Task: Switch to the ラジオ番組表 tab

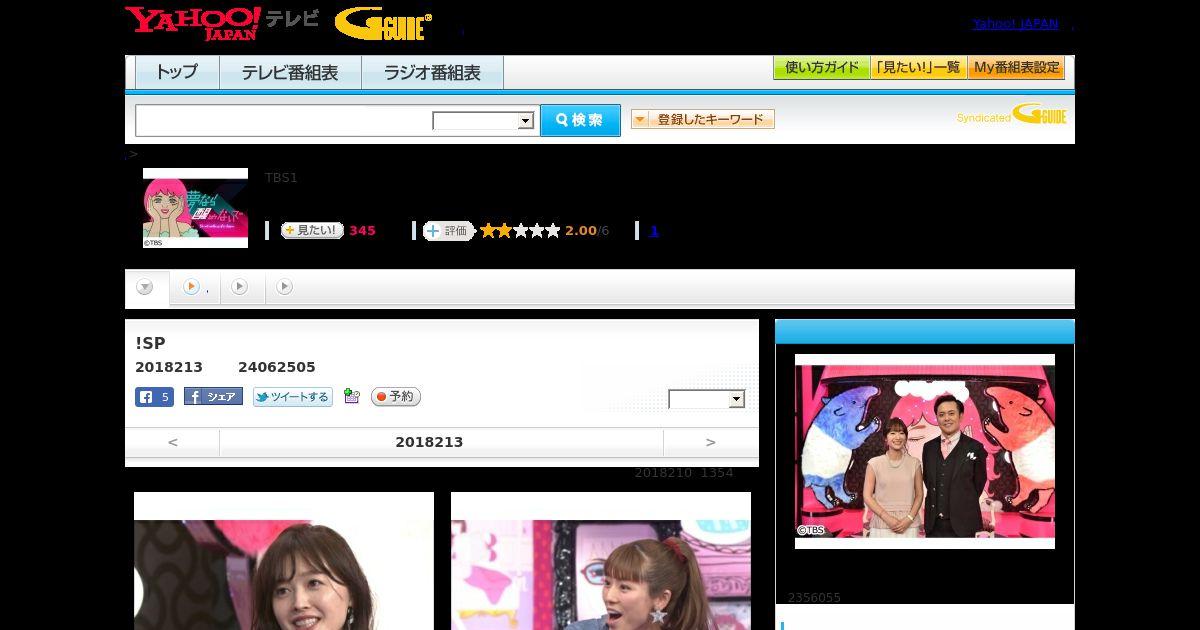Action: point(432,73)
